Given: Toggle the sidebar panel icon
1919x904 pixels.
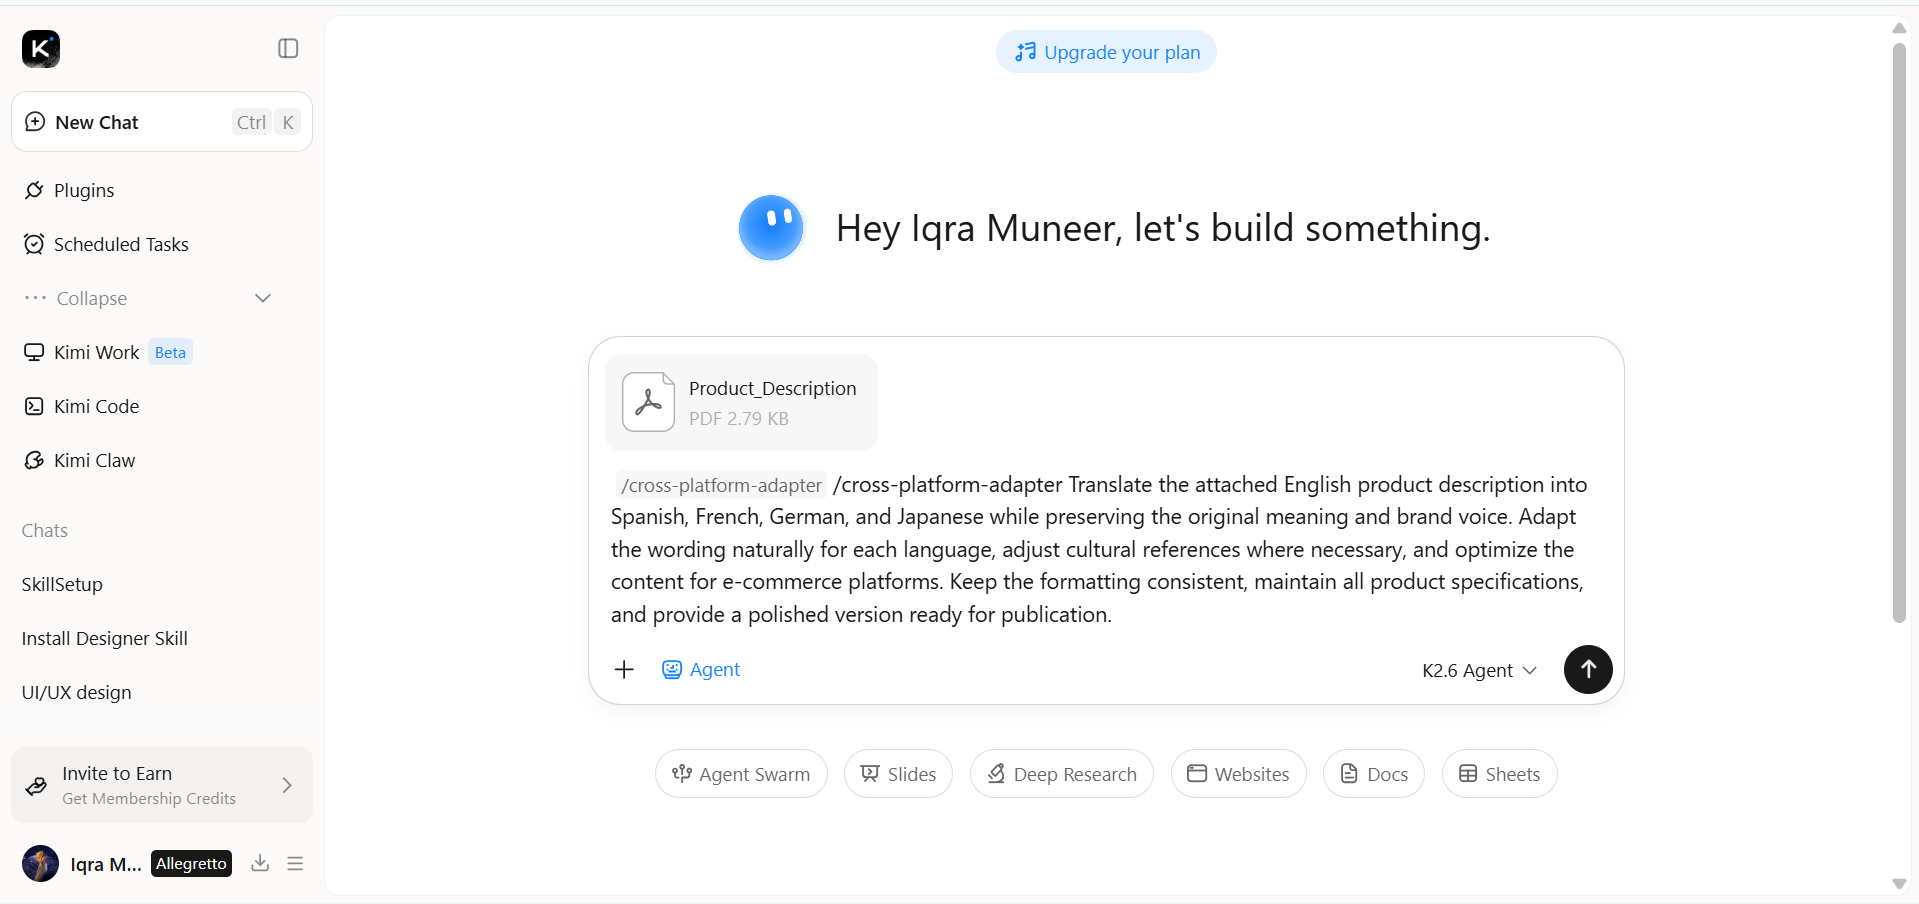Looking at the screenshot, I should point(288,48).
